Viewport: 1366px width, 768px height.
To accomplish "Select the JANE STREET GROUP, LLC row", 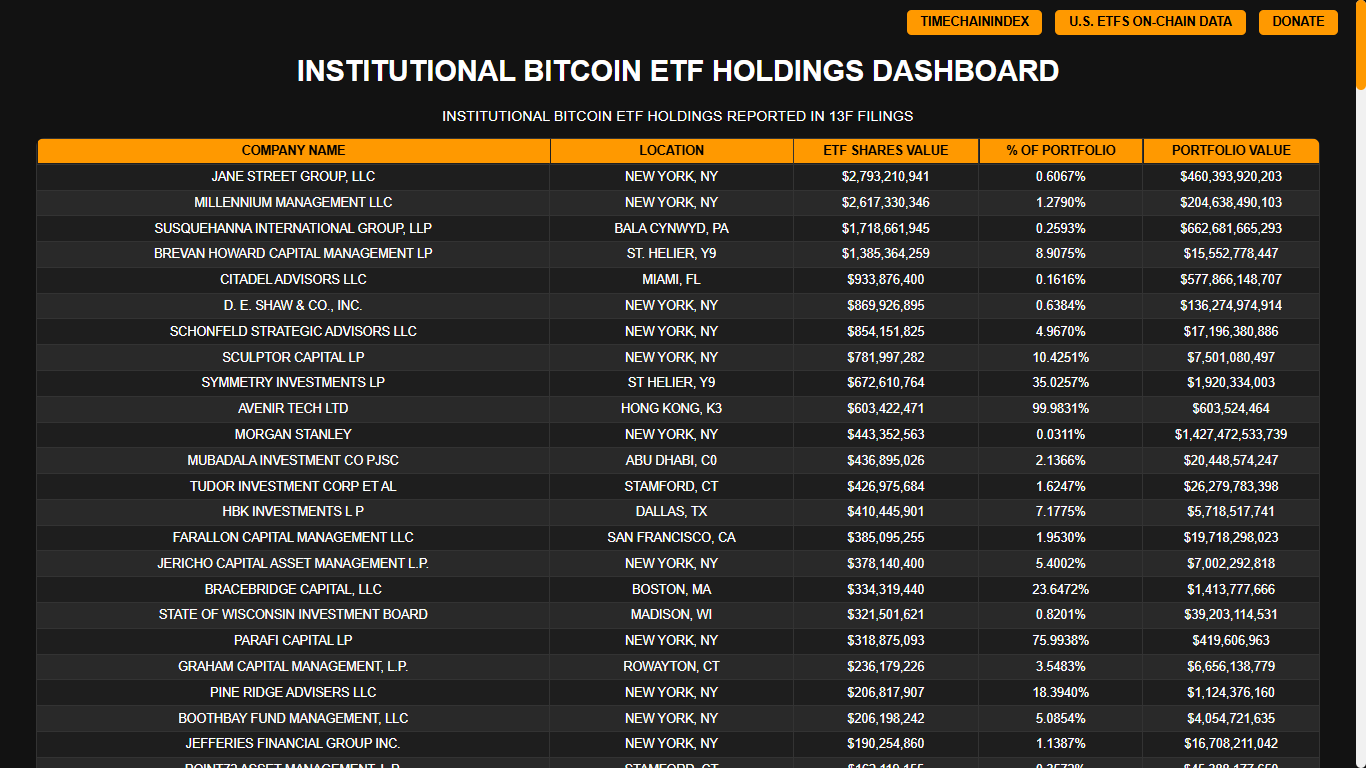I will [x=293, y=176].
